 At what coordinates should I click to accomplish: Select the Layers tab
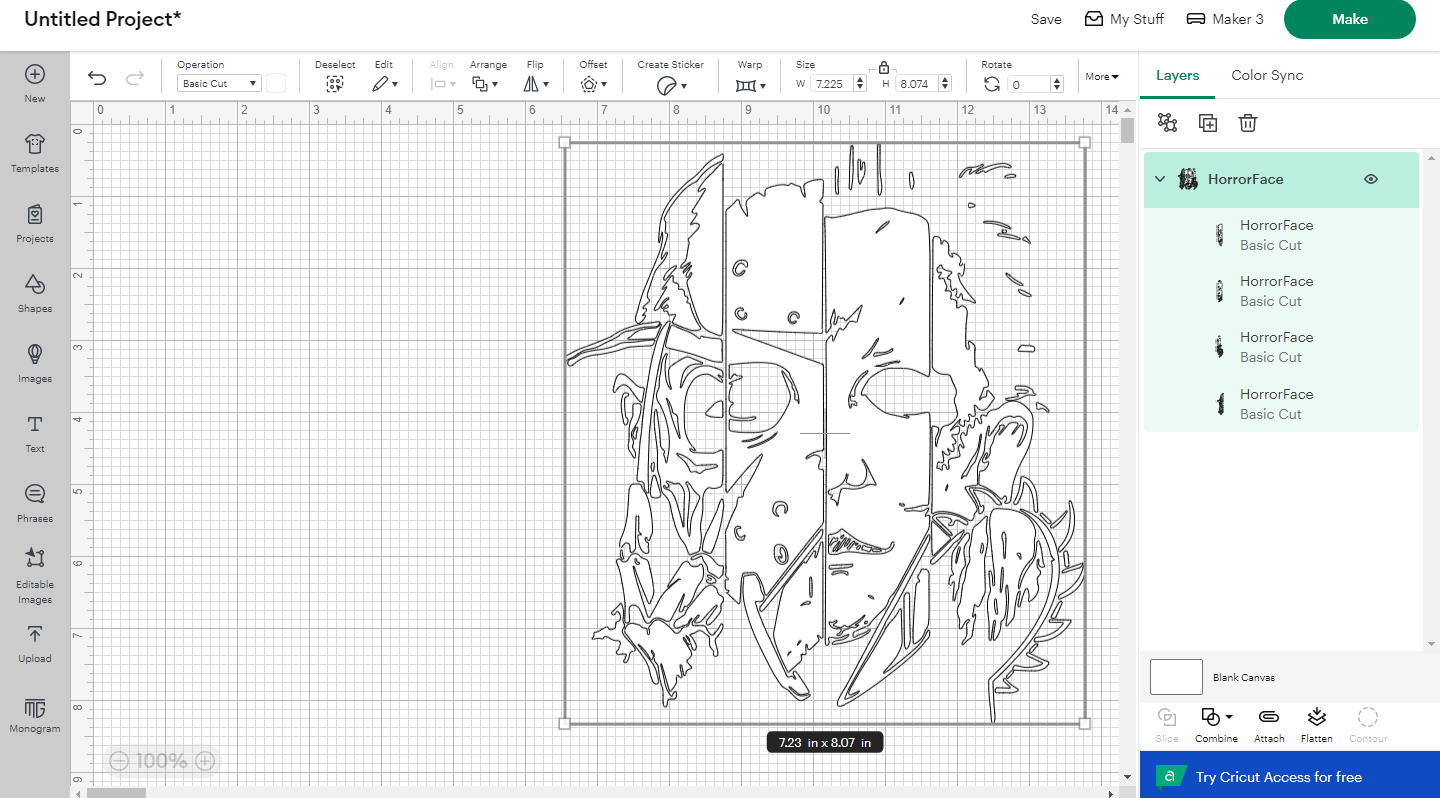[x=1177, y=75]
